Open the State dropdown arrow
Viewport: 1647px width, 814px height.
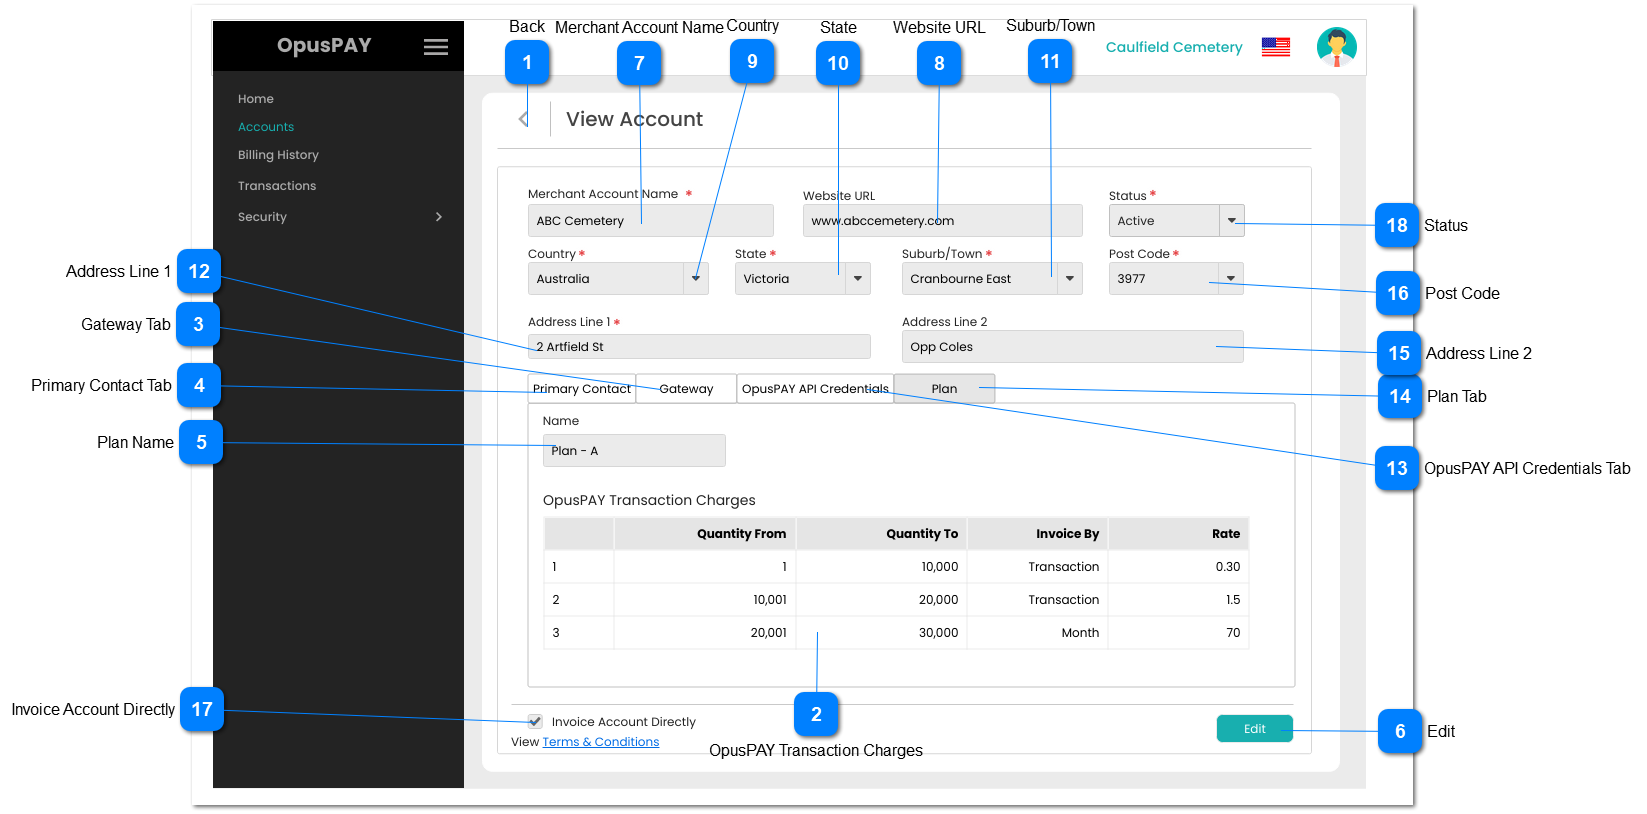(x=857, y=278)
